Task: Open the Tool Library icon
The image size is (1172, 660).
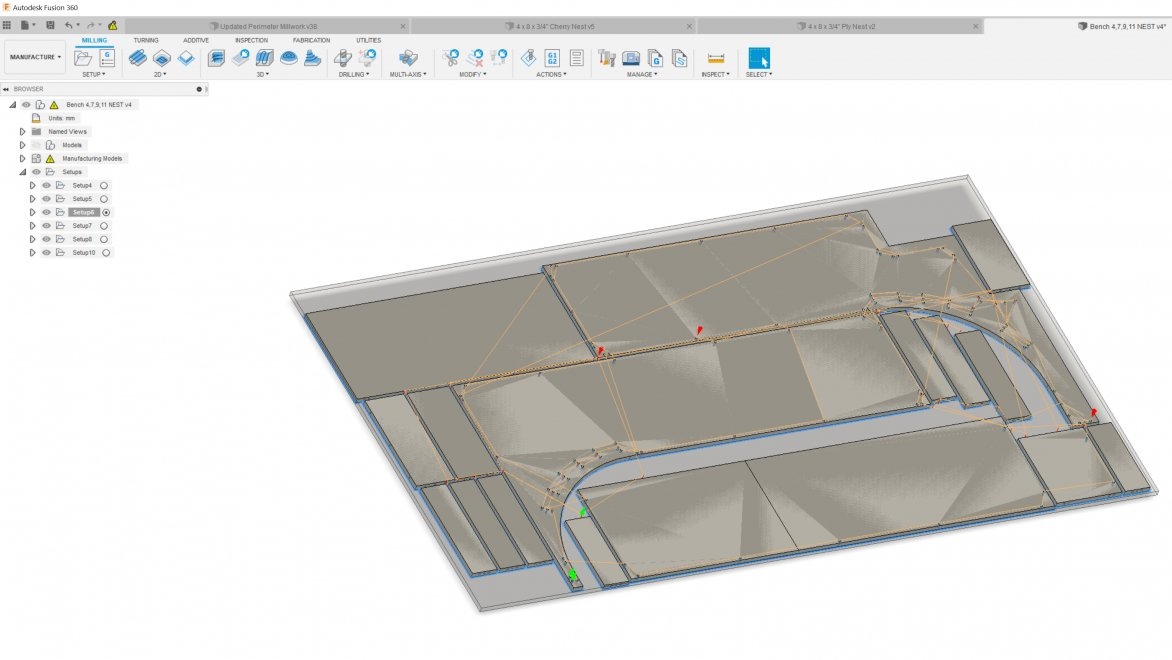Action: (607, 58)
